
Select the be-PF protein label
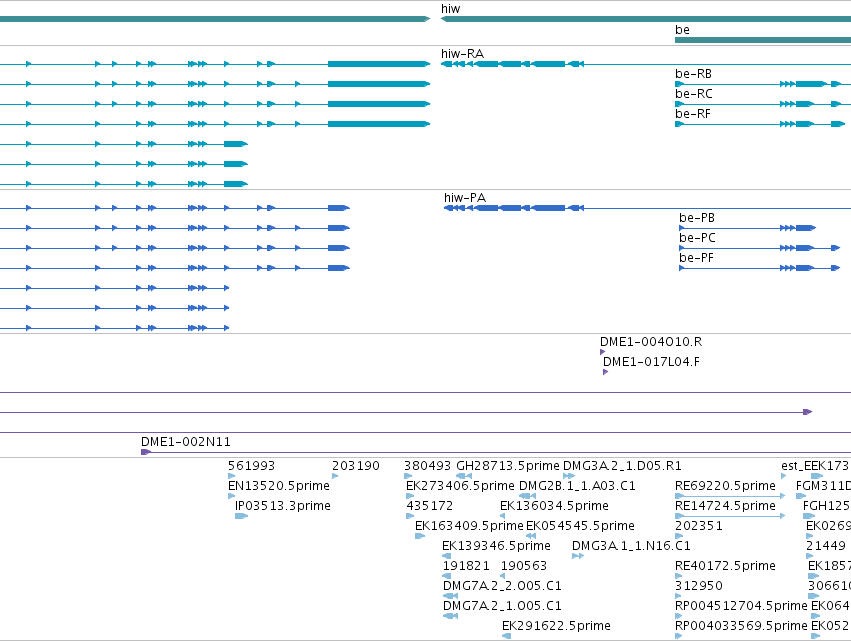696,258
